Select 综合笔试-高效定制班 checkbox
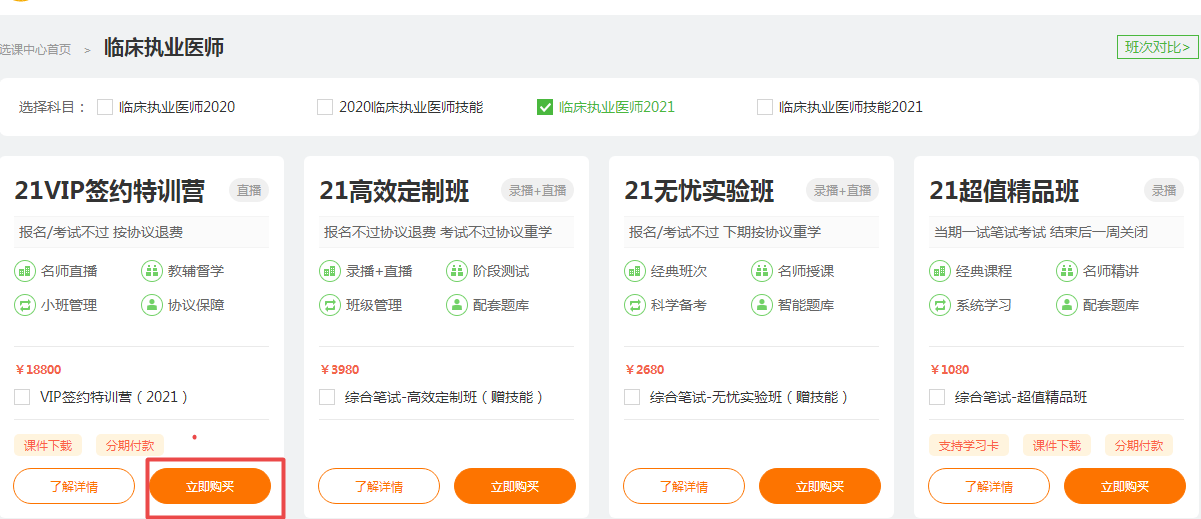Image resolution: width=1201 pixels, height=519 pixels. (x=327, y=397)
